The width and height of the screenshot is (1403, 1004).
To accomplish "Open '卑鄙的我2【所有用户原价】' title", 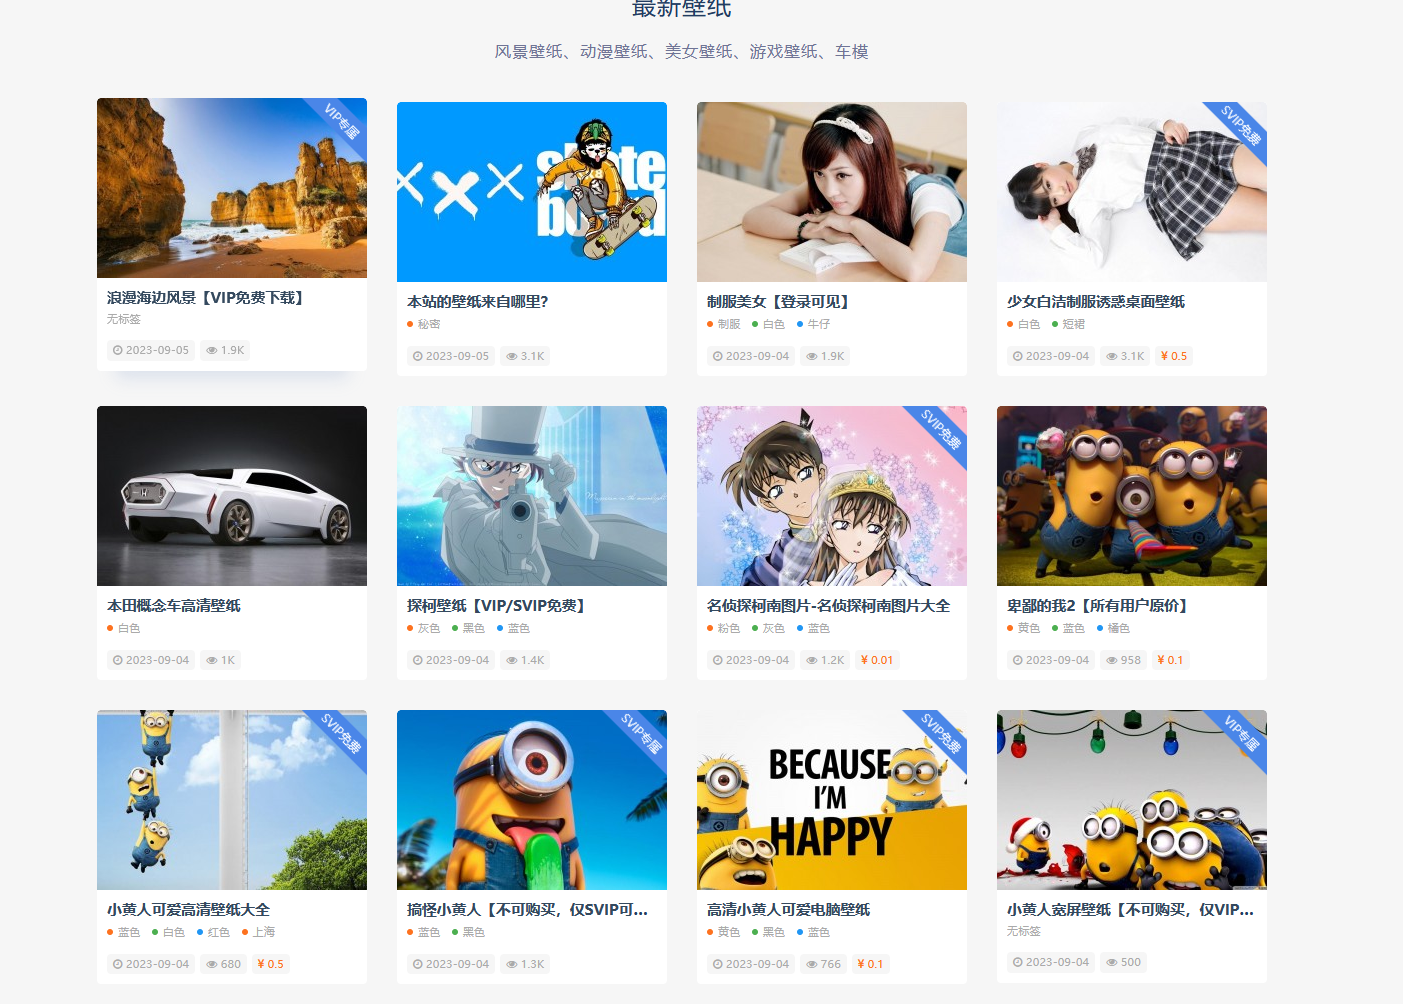I will click(x=1097, y=605).
